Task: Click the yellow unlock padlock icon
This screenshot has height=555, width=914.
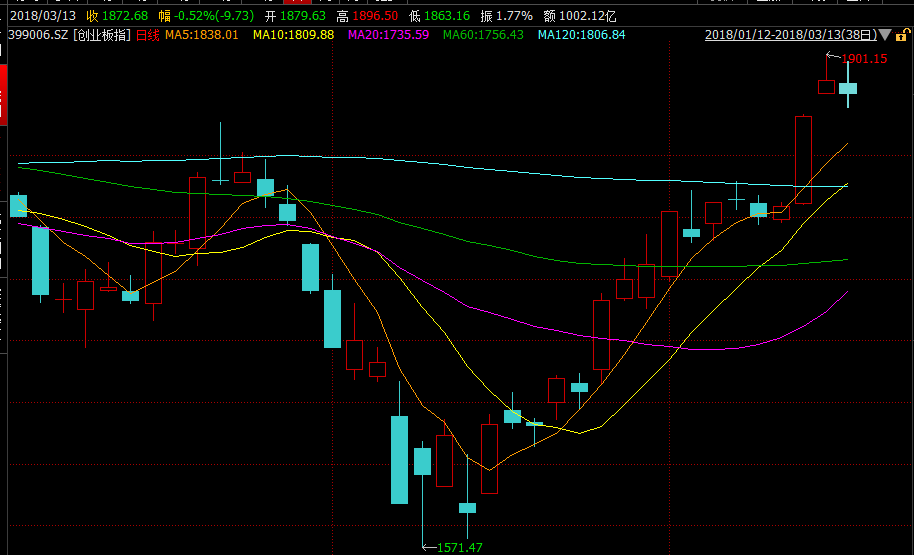Action: pyautogui.click(x=901, y=35)
